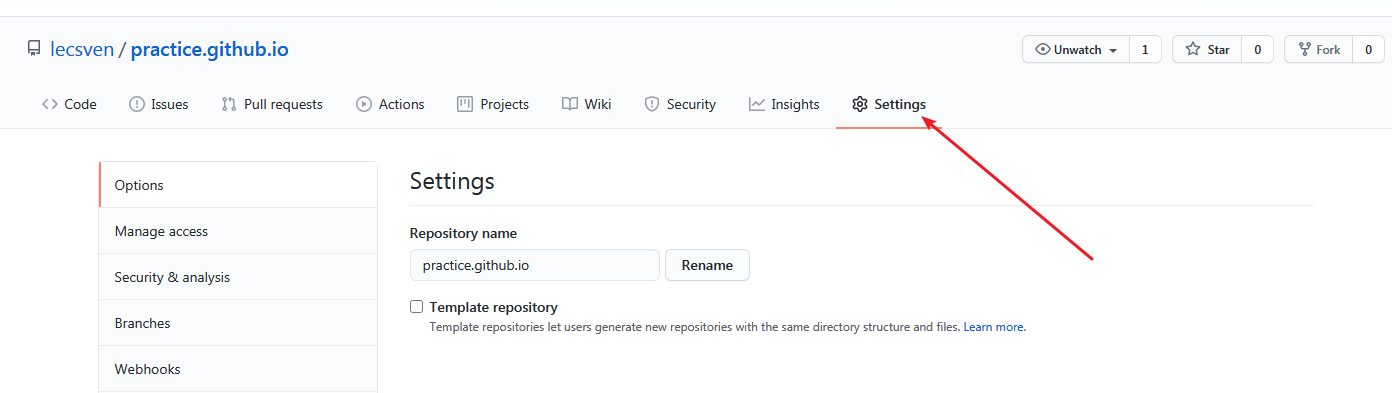Select the Settings tab

pyautogui.click(x=889, y=104)
